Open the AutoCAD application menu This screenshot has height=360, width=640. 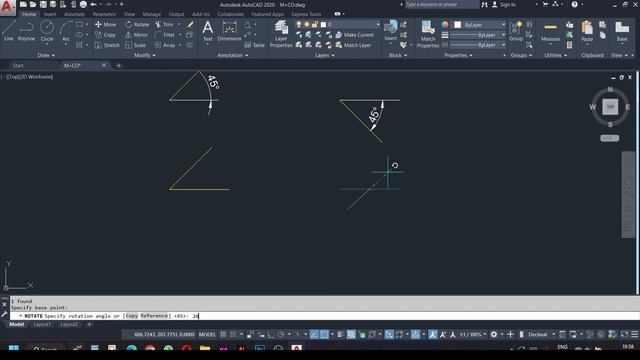point(7,7)
